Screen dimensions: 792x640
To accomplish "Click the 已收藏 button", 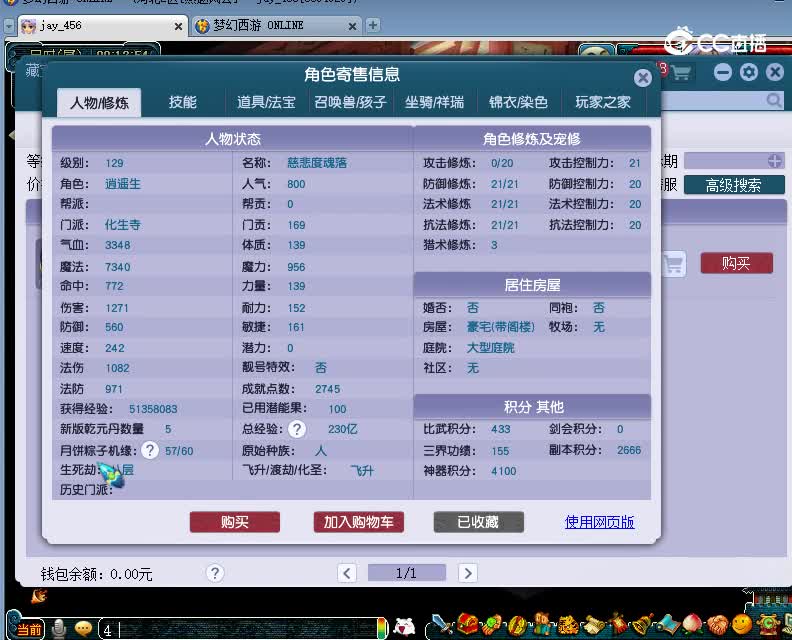I will click(x=478, y=522).
